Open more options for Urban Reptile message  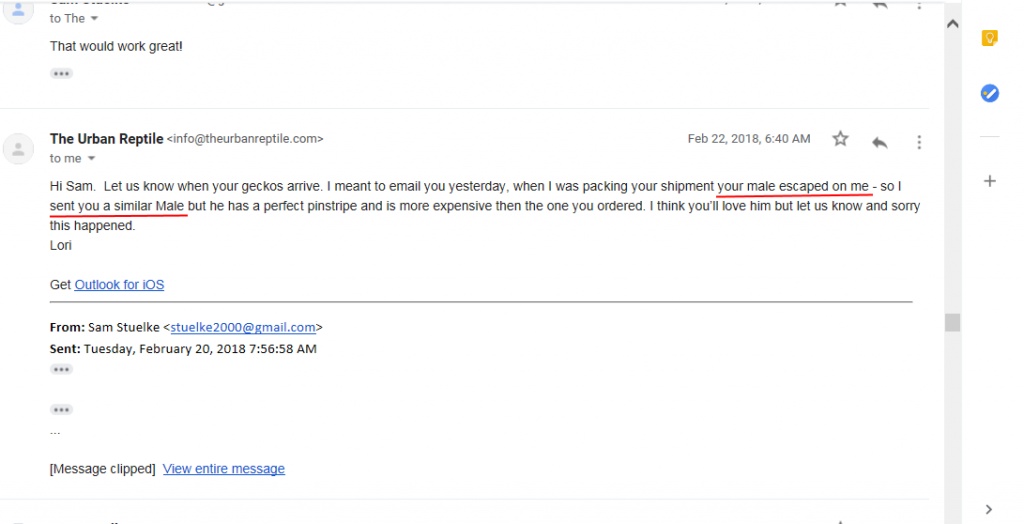(919, 142)
